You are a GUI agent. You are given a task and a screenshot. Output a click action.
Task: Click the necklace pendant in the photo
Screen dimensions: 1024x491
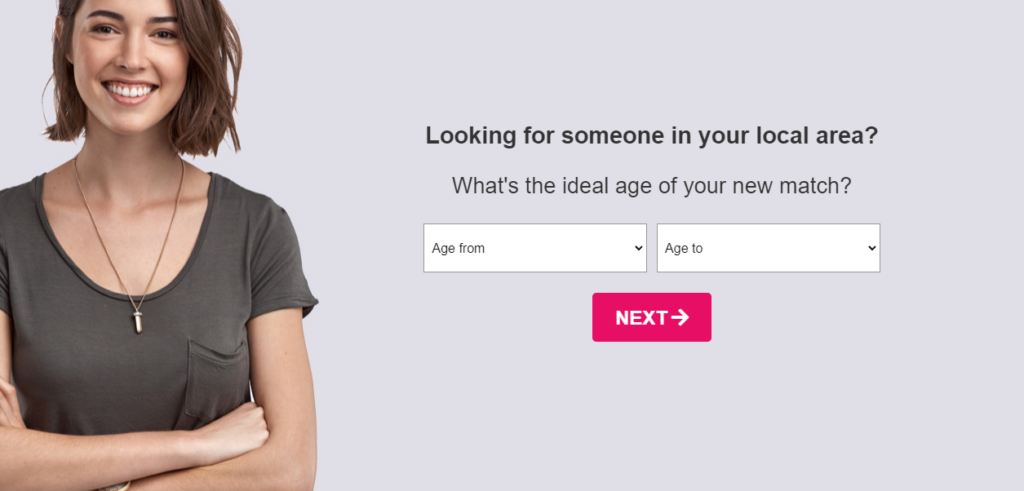(x=138, y=321)
